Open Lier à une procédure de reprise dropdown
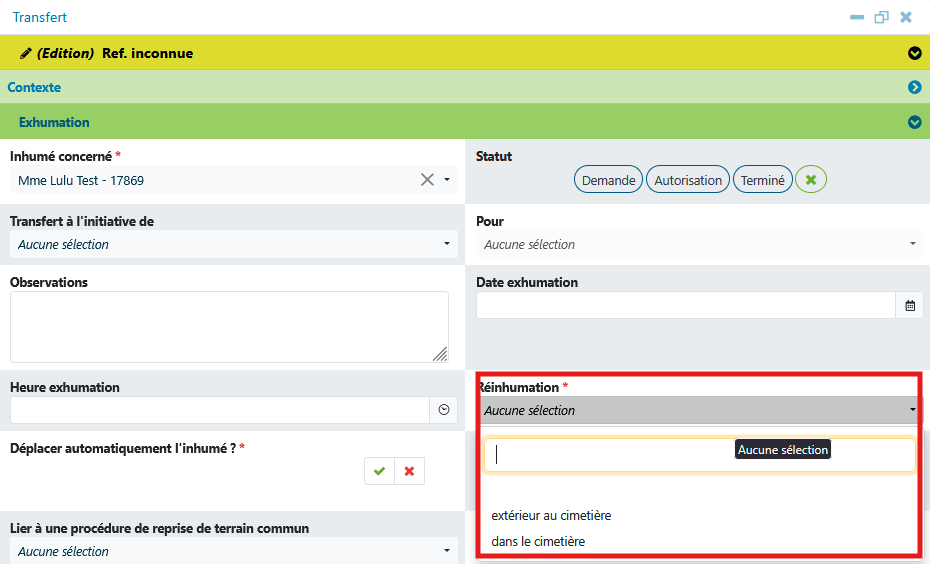The image size is (930, 564). tap(234, 551)
